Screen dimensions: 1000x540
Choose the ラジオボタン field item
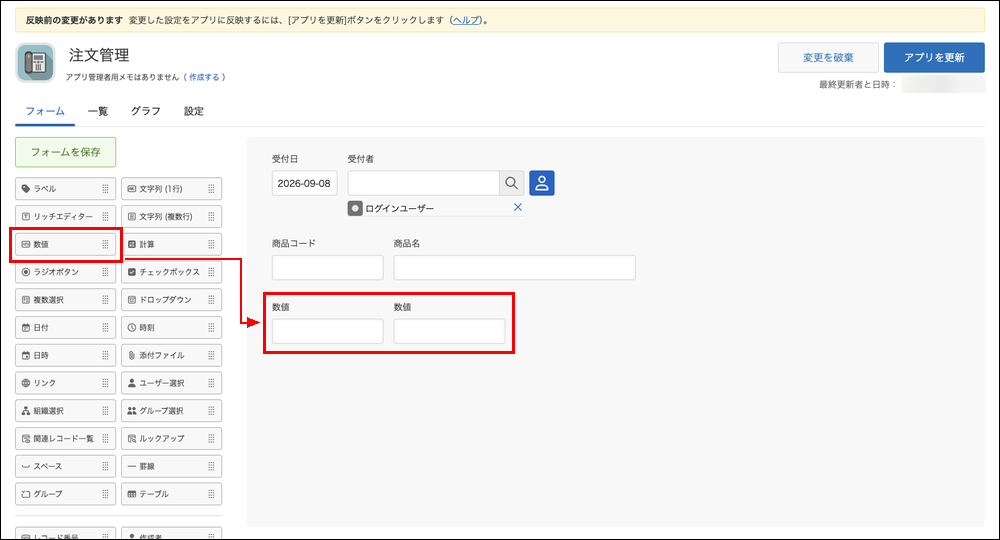click(x=66, y=272)
